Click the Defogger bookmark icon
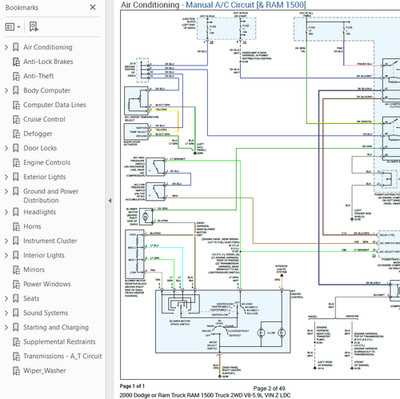The width and height of the screenshot is (400, 399). click(16, 134)
